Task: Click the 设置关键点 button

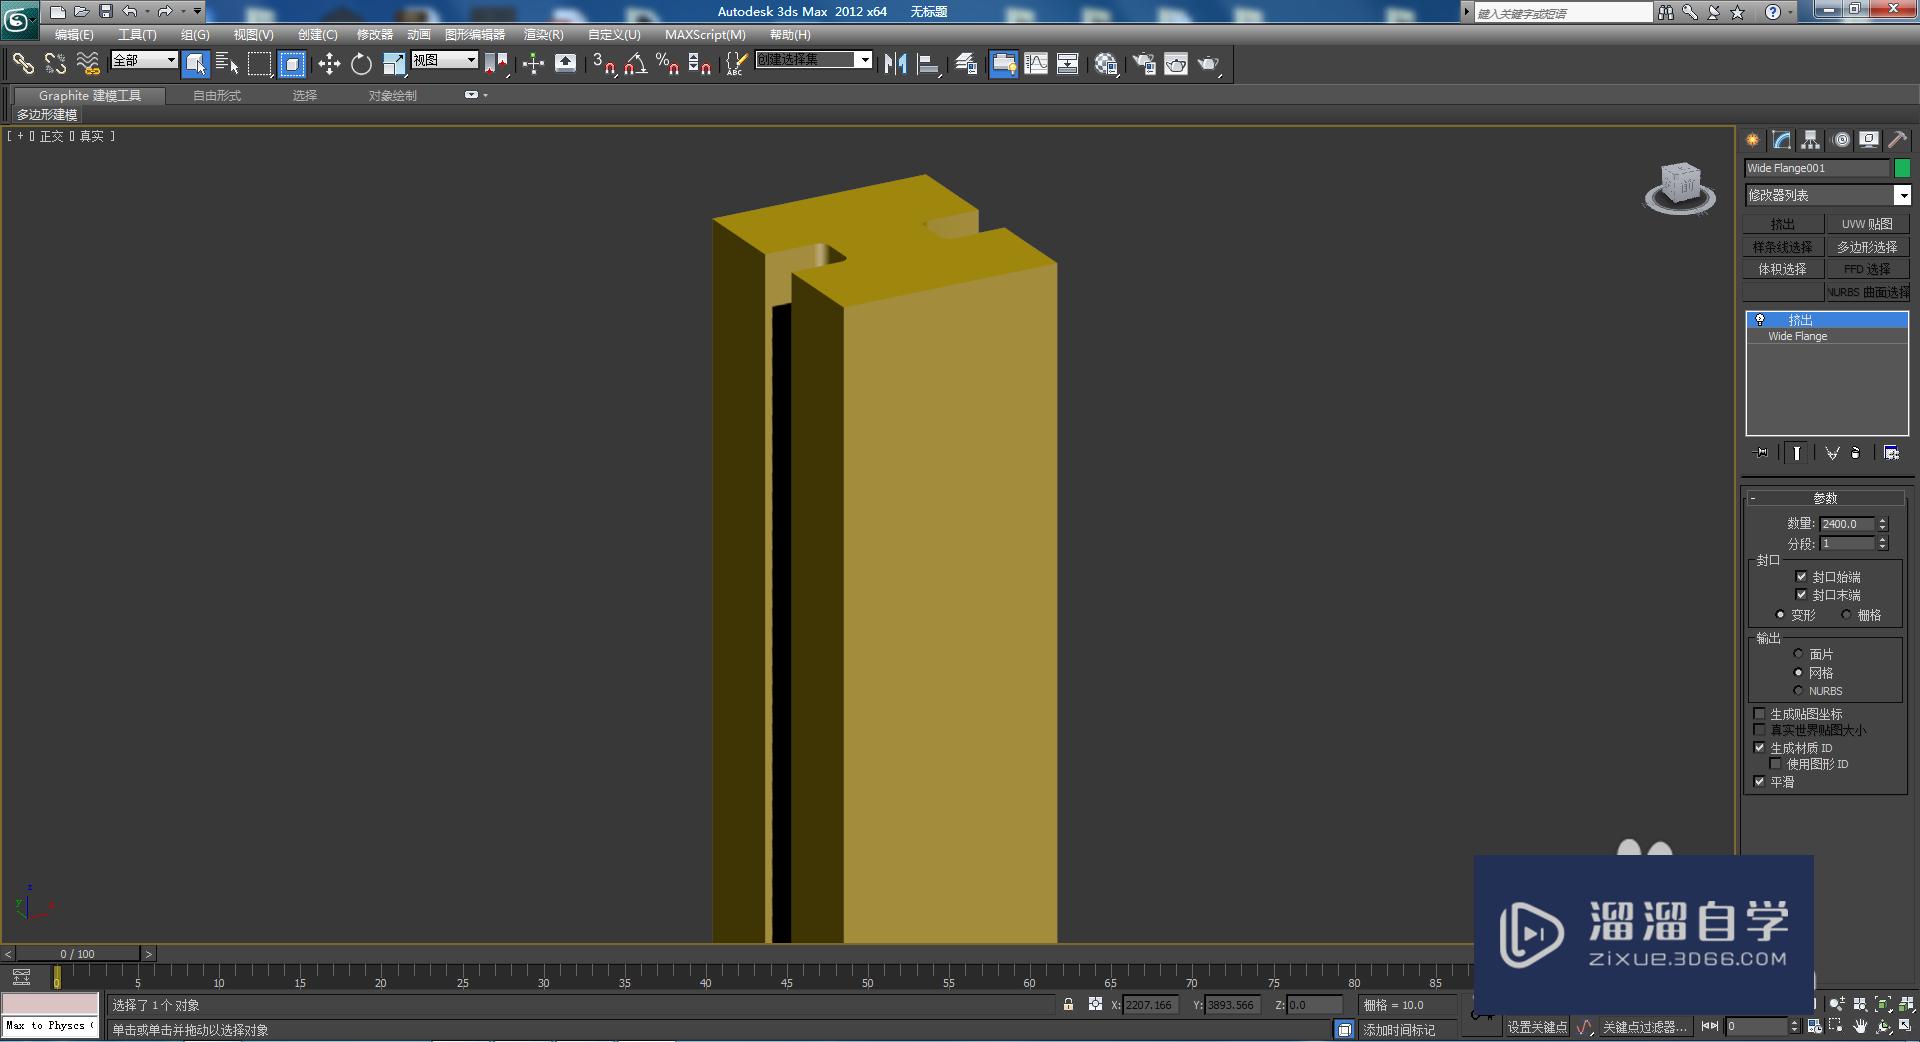Action: [1538, 1027]
